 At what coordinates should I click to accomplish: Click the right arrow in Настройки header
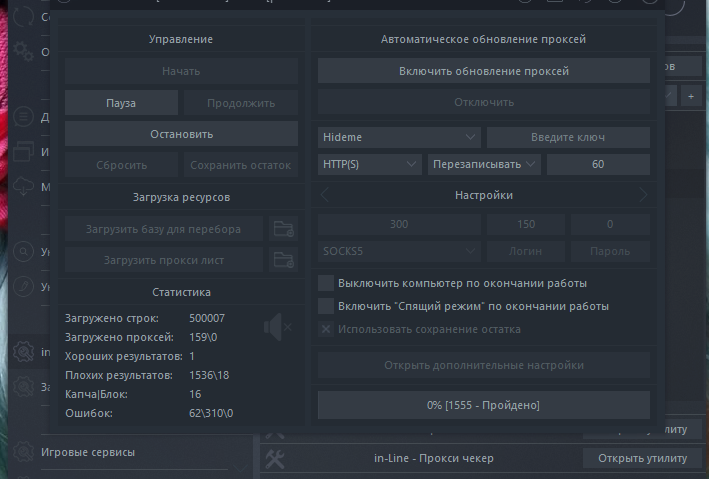(643, 195)
